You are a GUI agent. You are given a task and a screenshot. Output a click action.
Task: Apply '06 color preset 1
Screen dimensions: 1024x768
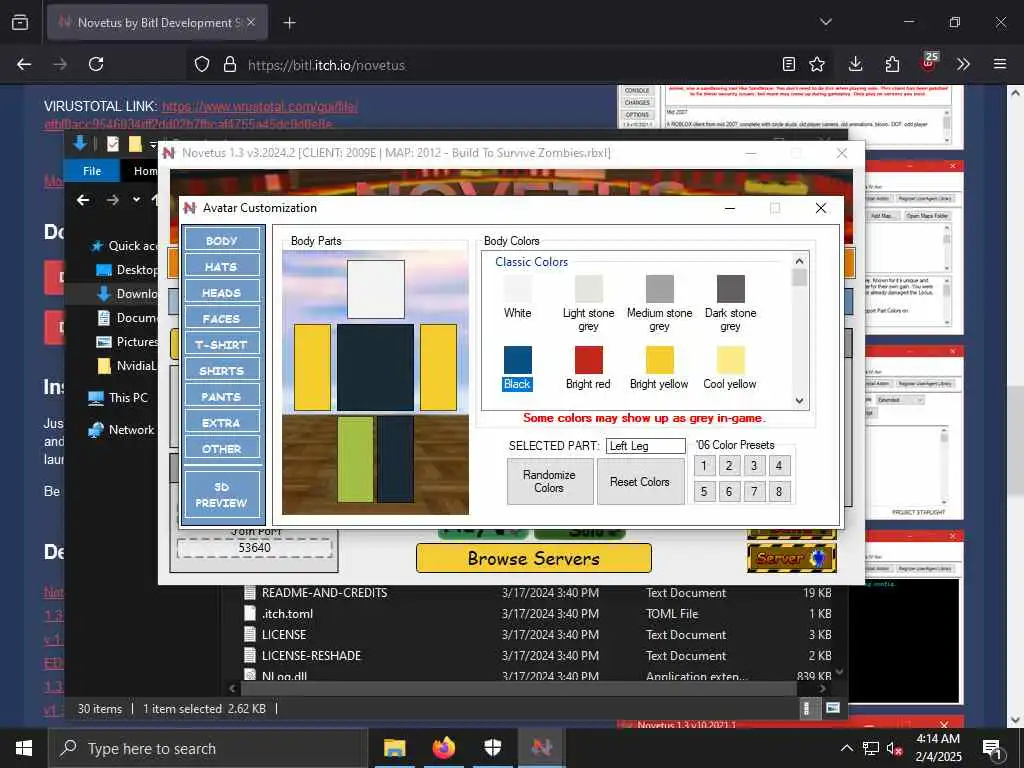pos(703,466)
